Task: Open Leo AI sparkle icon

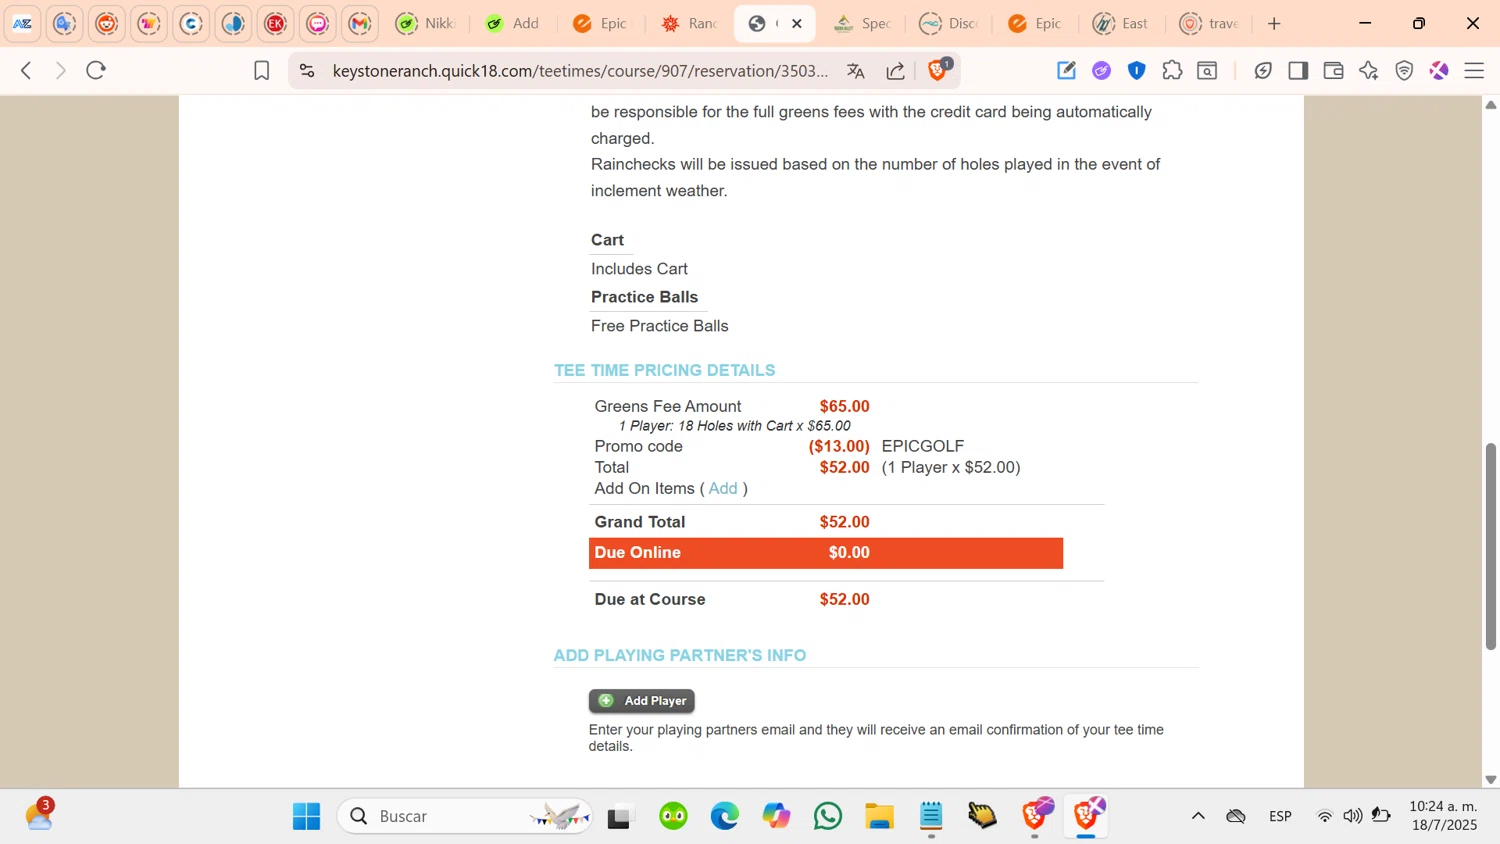Action: pos(1369,70)
